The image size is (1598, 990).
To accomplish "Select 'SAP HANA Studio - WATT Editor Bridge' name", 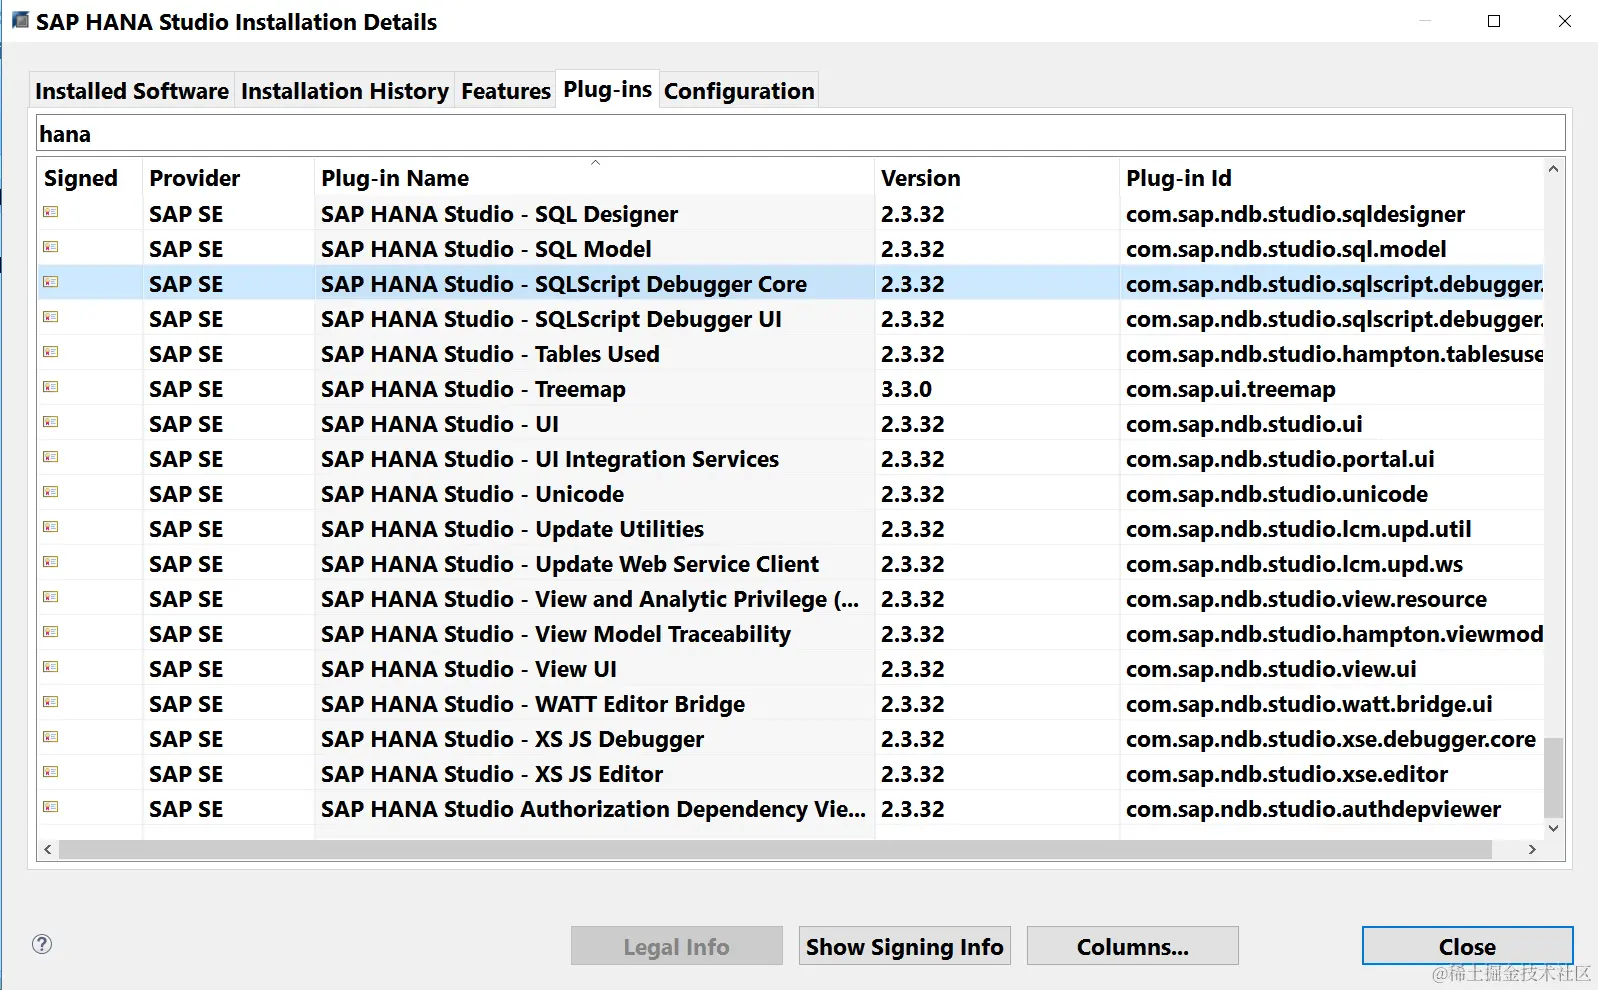I will pos(533,704).
